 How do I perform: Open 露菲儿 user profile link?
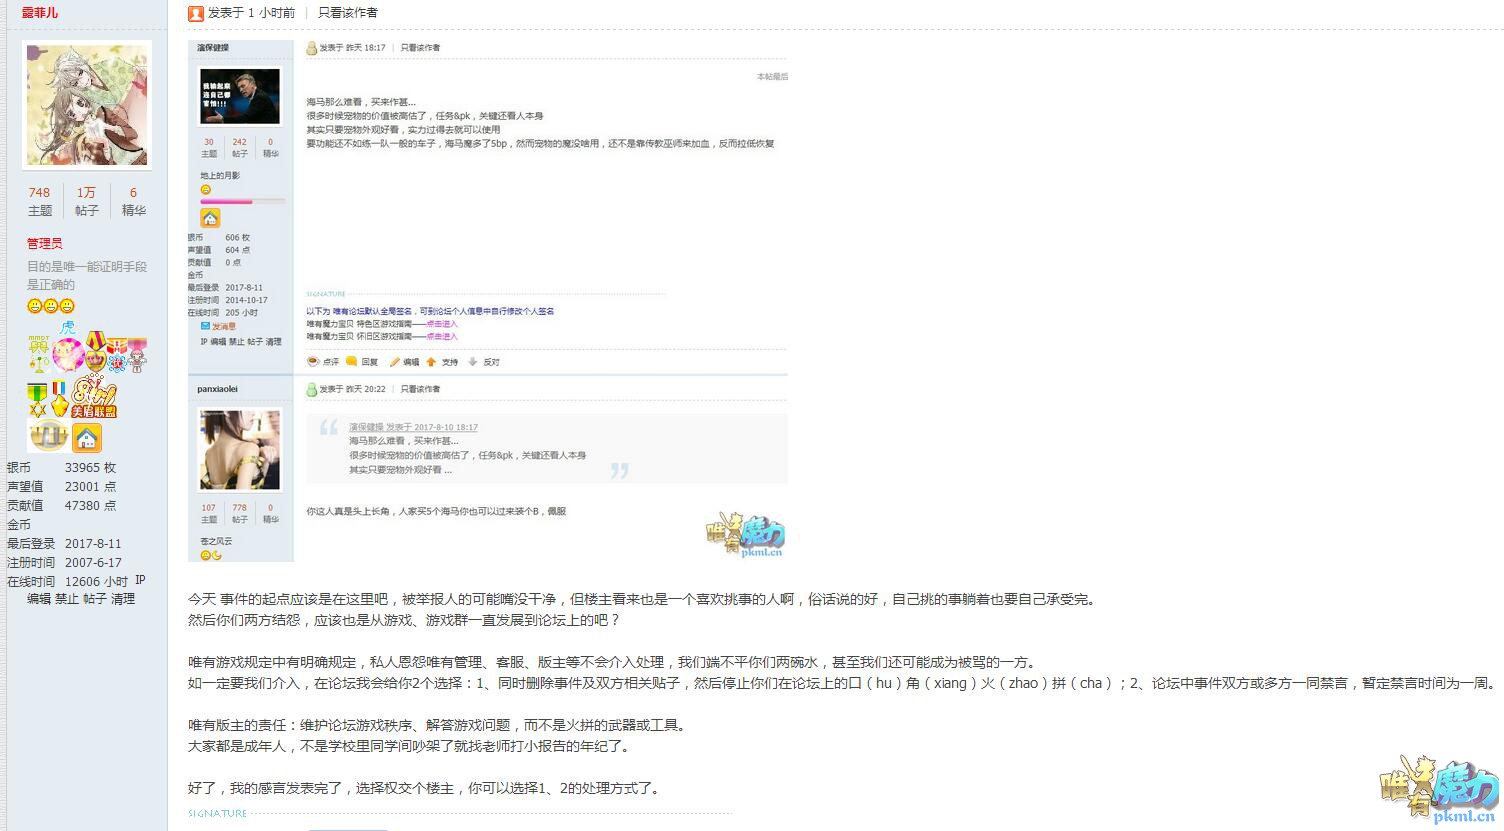pyautogui.click(x=40, y=13)
